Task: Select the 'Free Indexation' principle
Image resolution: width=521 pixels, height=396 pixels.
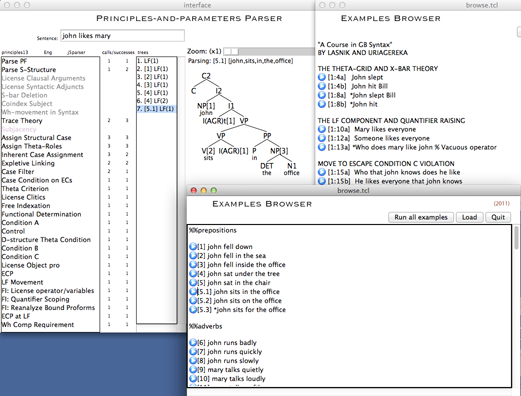Action: tap(26, 206)
